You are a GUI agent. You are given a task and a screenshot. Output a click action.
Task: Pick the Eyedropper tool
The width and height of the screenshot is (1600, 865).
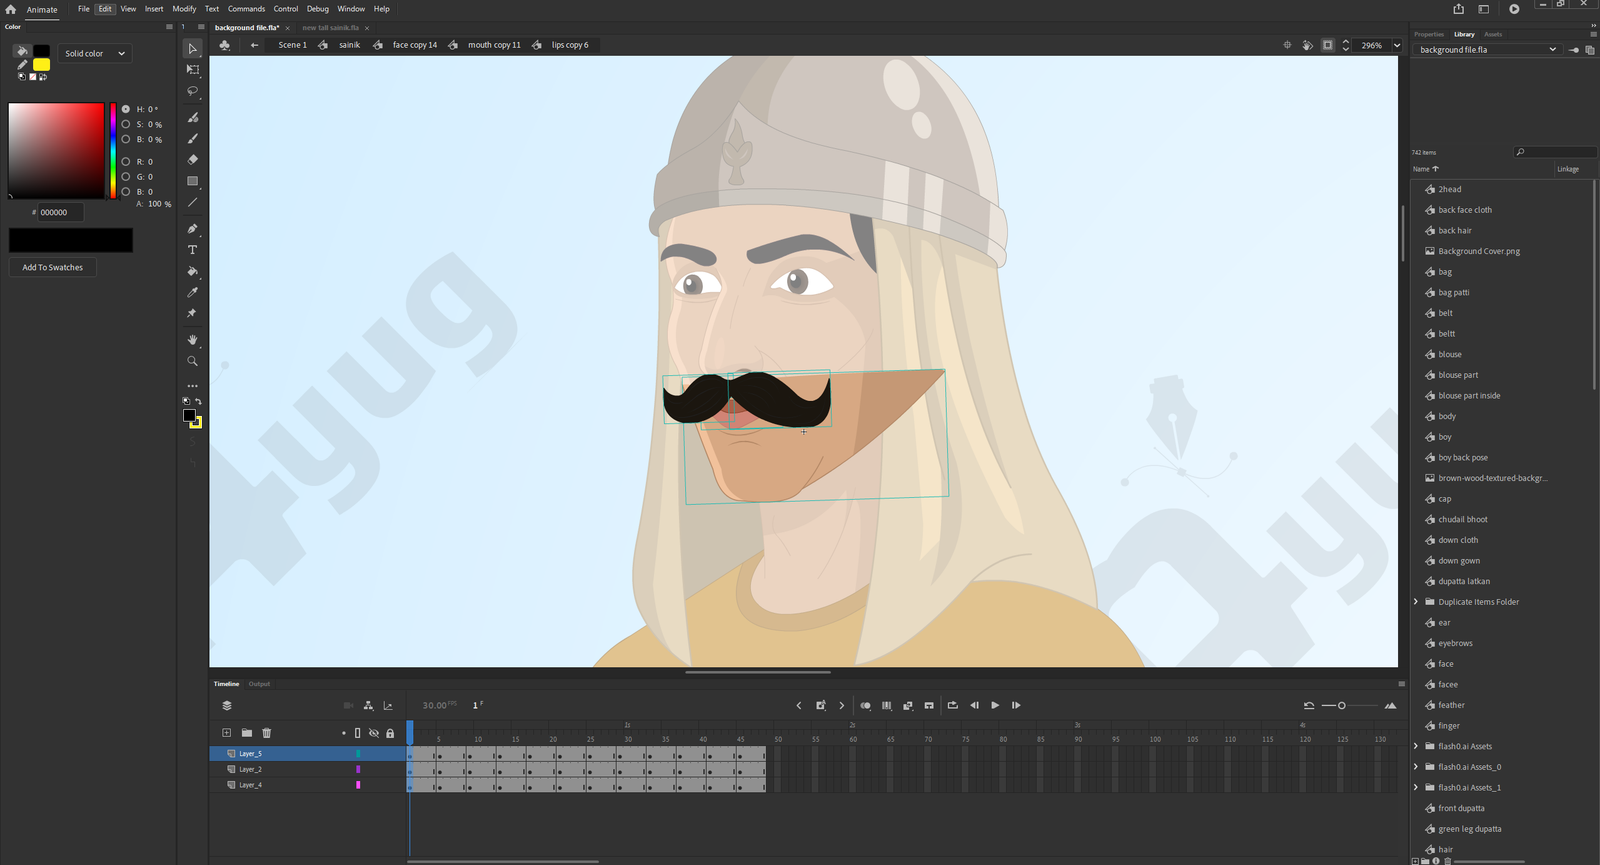[x=193, y=292]
